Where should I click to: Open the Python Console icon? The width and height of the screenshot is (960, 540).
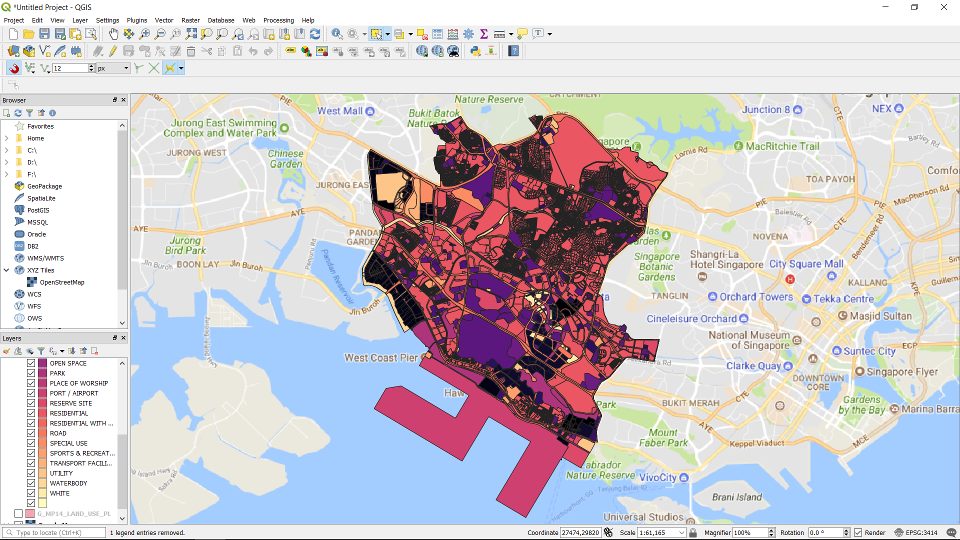click(476, 51)
